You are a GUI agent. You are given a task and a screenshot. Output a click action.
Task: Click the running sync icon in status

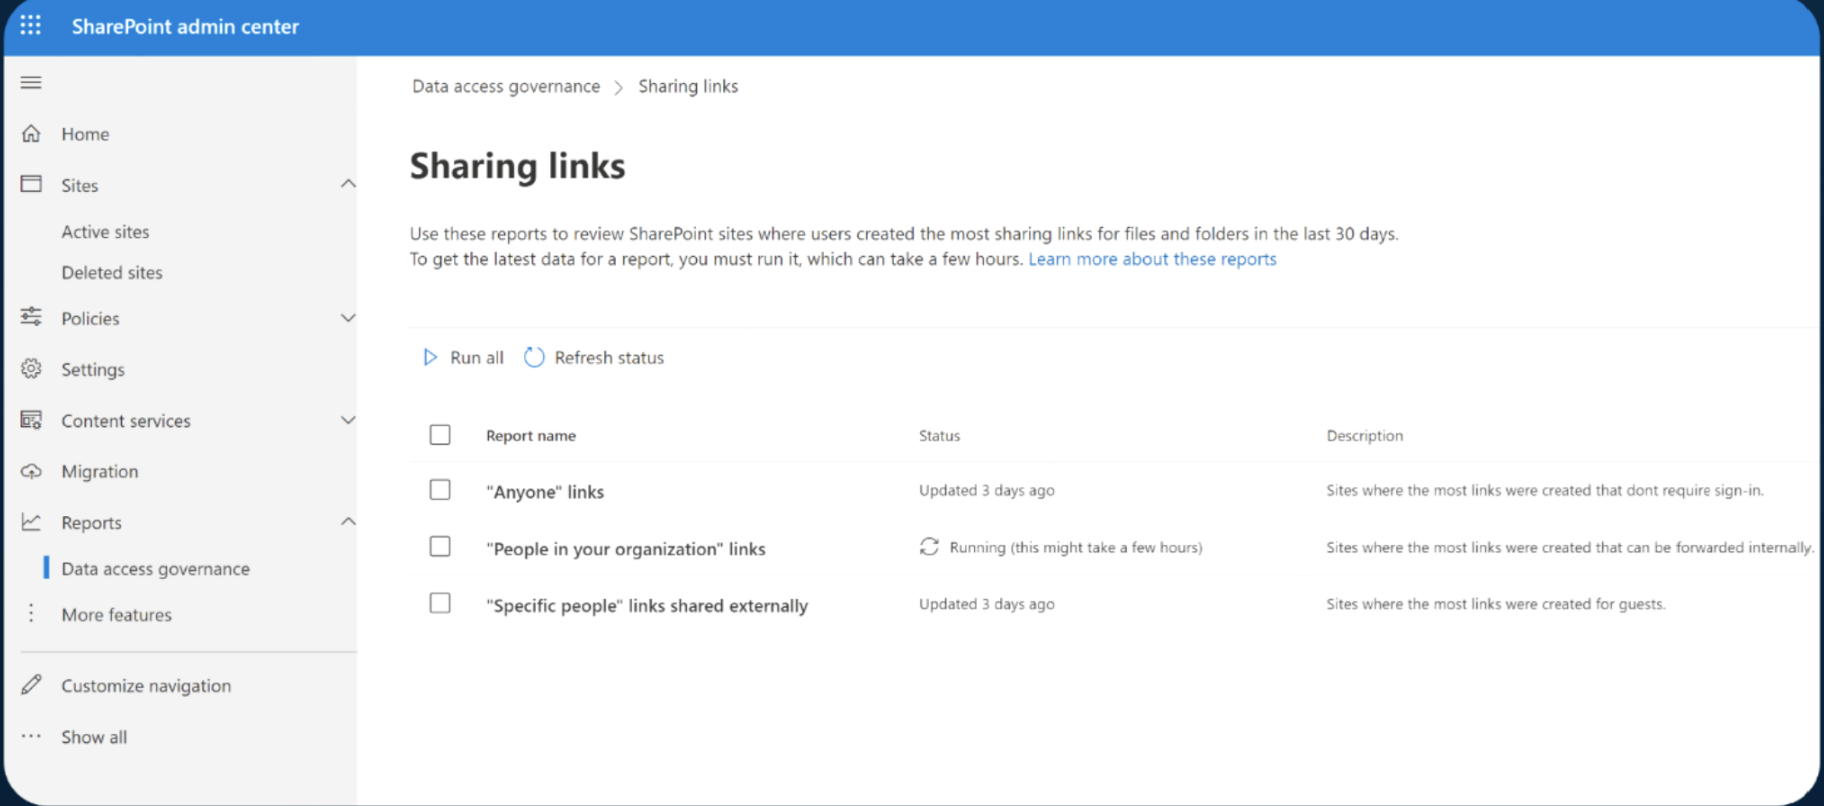point(929,547)
